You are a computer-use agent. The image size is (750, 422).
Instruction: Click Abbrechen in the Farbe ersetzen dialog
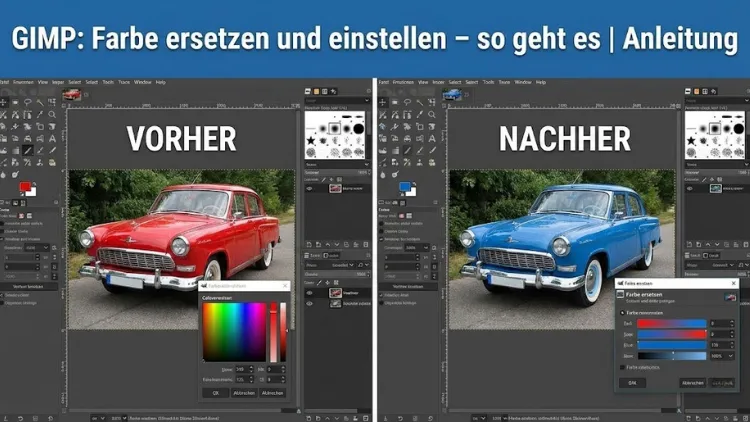click(693, 383)
